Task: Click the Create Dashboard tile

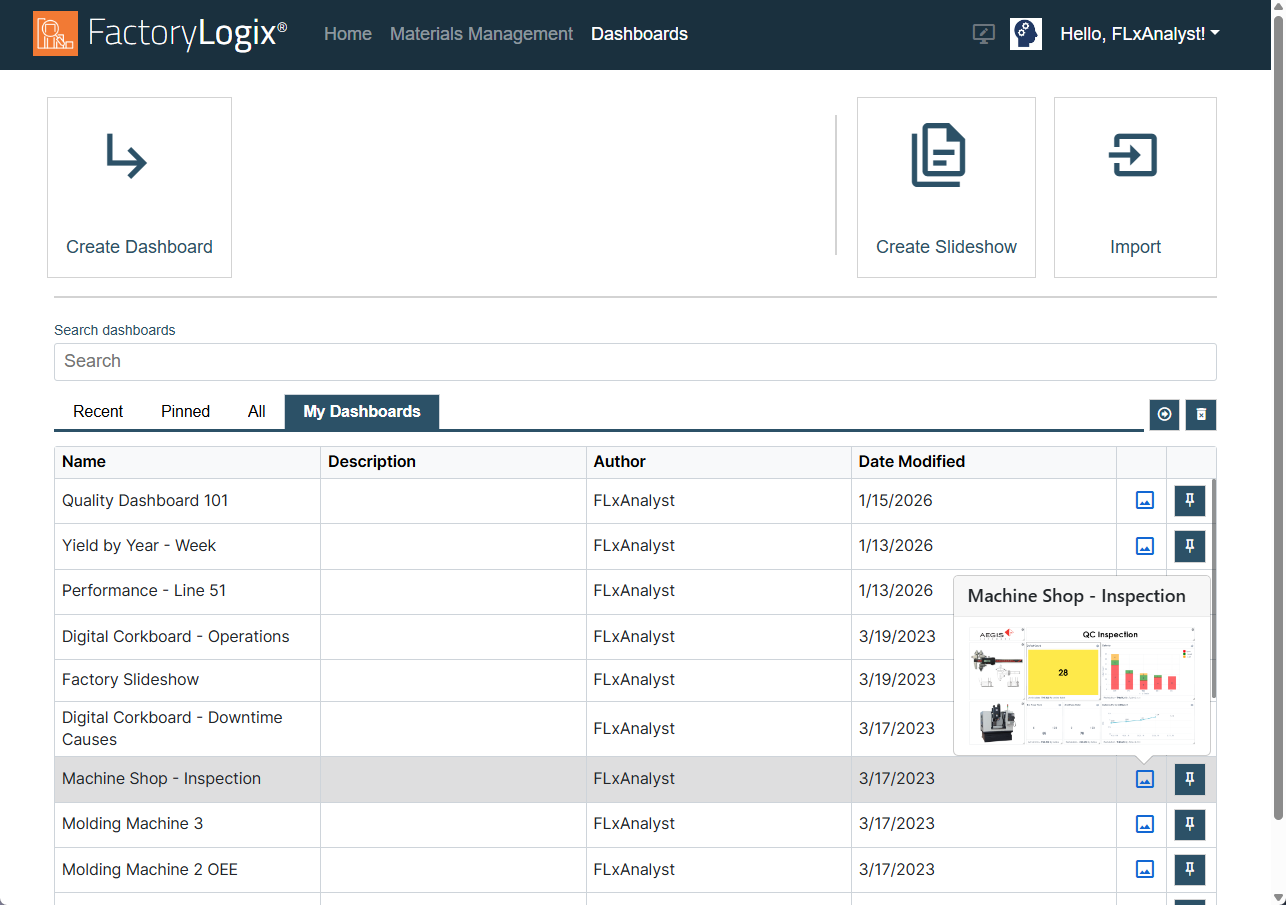Action: (139, 187)
